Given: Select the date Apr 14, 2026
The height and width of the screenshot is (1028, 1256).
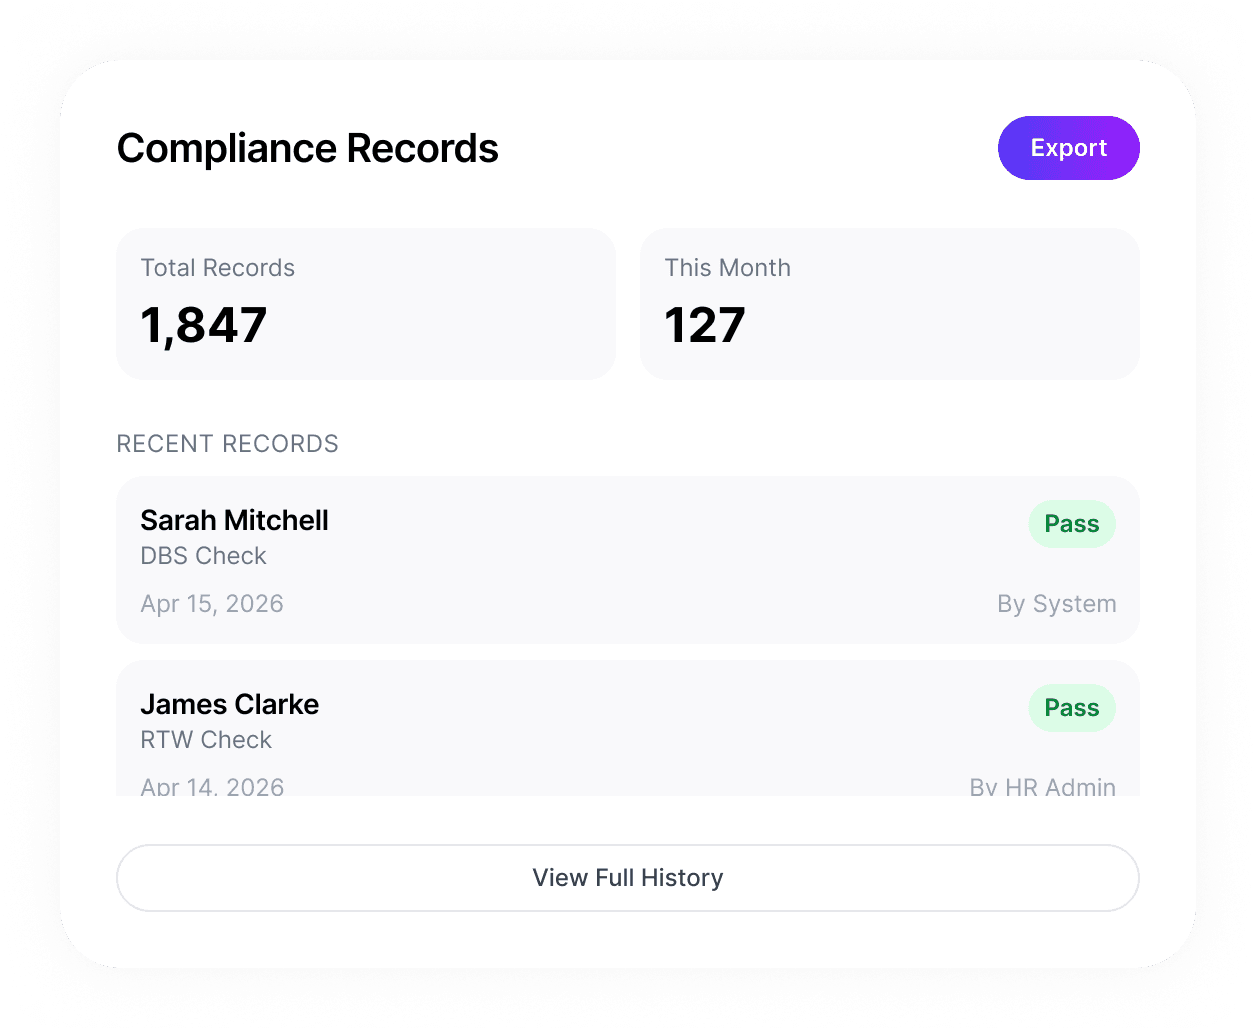Looking at the screenshot, I should pos(212,786).
